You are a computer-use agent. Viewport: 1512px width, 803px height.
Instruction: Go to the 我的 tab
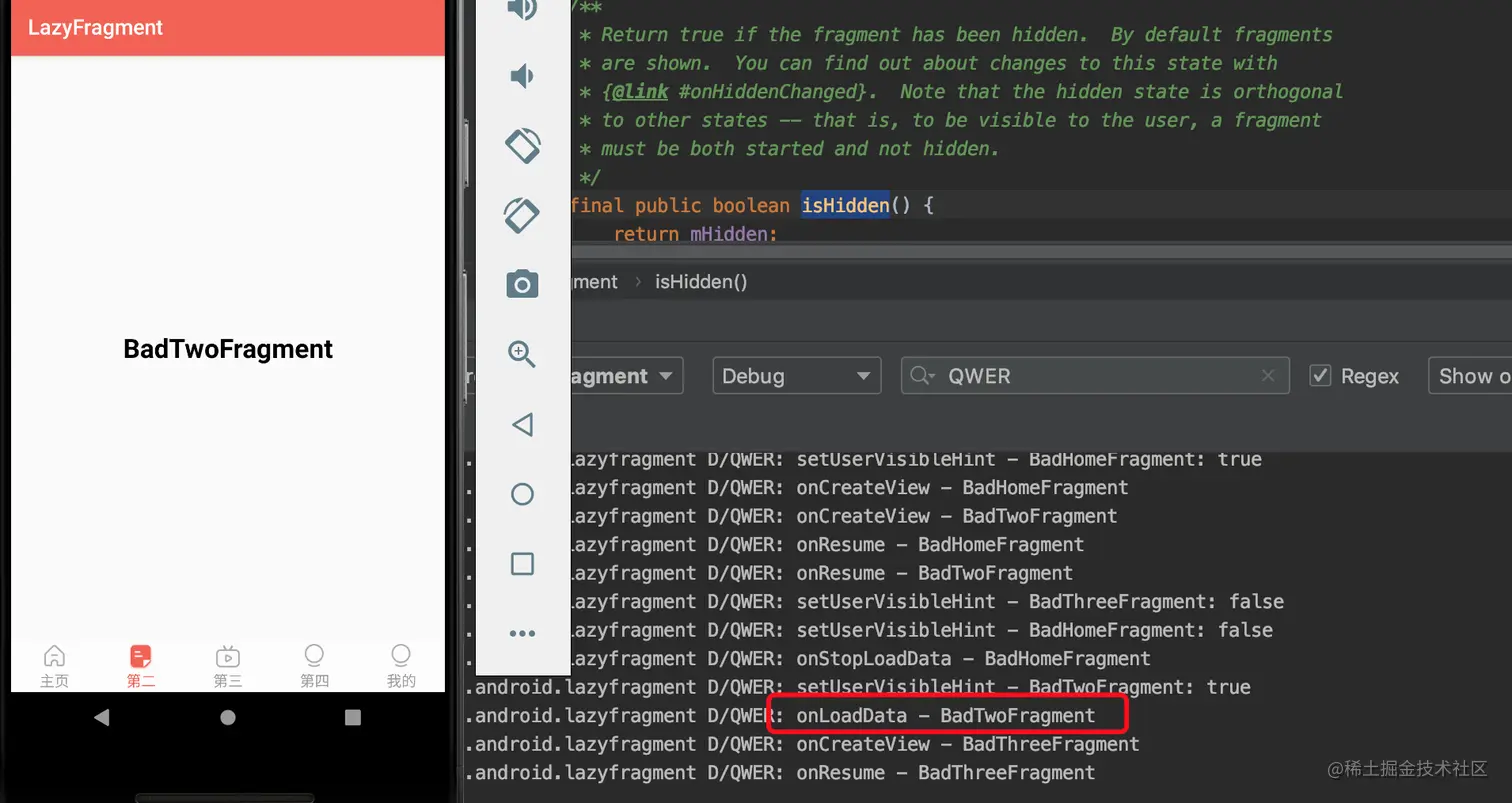point(401,667)
